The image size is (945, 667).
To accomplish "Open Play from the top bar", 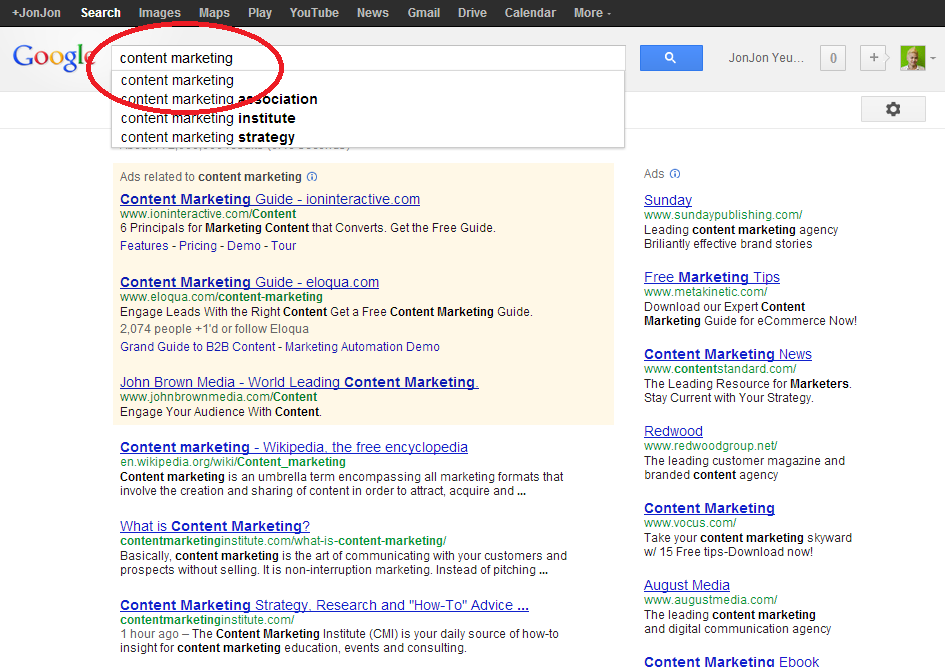I will pyautogui.click(x=260, y=13).
